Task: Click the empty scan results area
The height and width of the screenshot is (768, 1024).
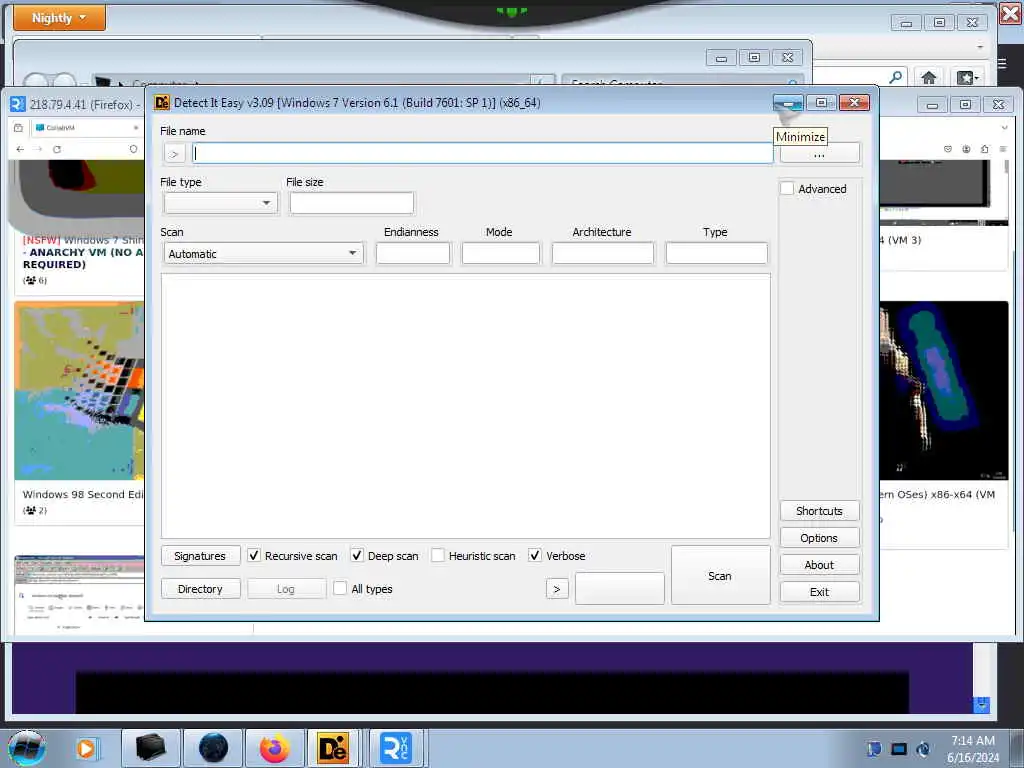Action: point(466,406)
